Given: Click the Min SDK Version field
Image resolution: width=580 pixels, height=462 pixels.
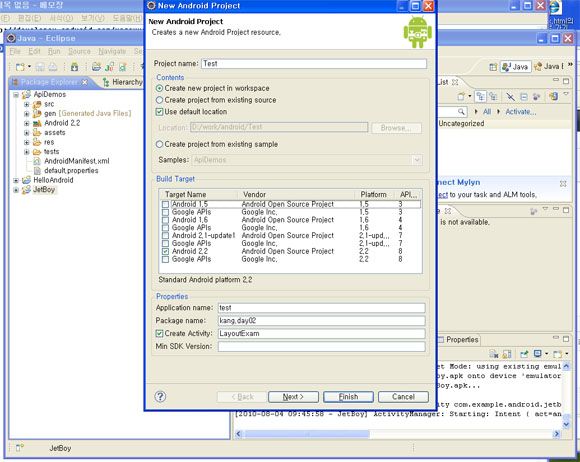Looking at the screenshot, I should pyautogui.click(x=321, y=347).
